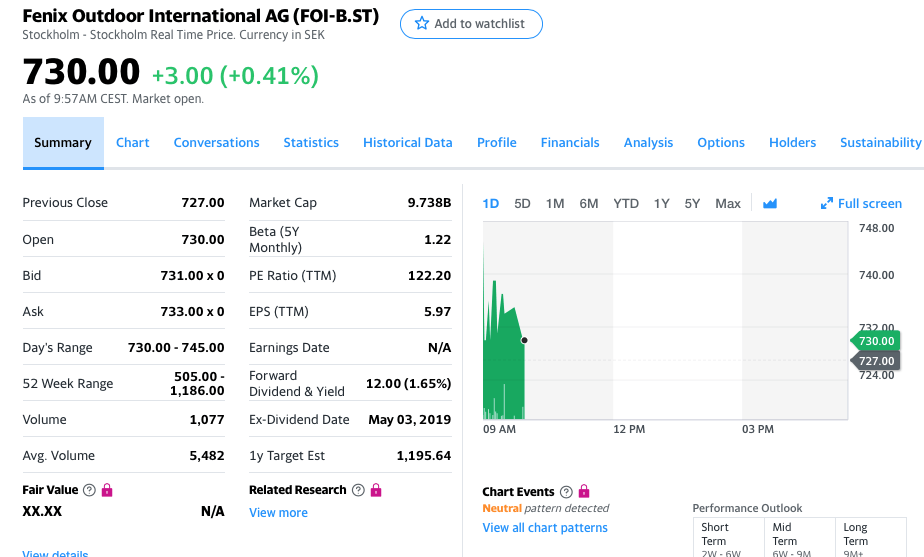Image resolution: width=924 pixels, height=557 pixels.
Task: Open the Financials tab
Action: (570, 143)
